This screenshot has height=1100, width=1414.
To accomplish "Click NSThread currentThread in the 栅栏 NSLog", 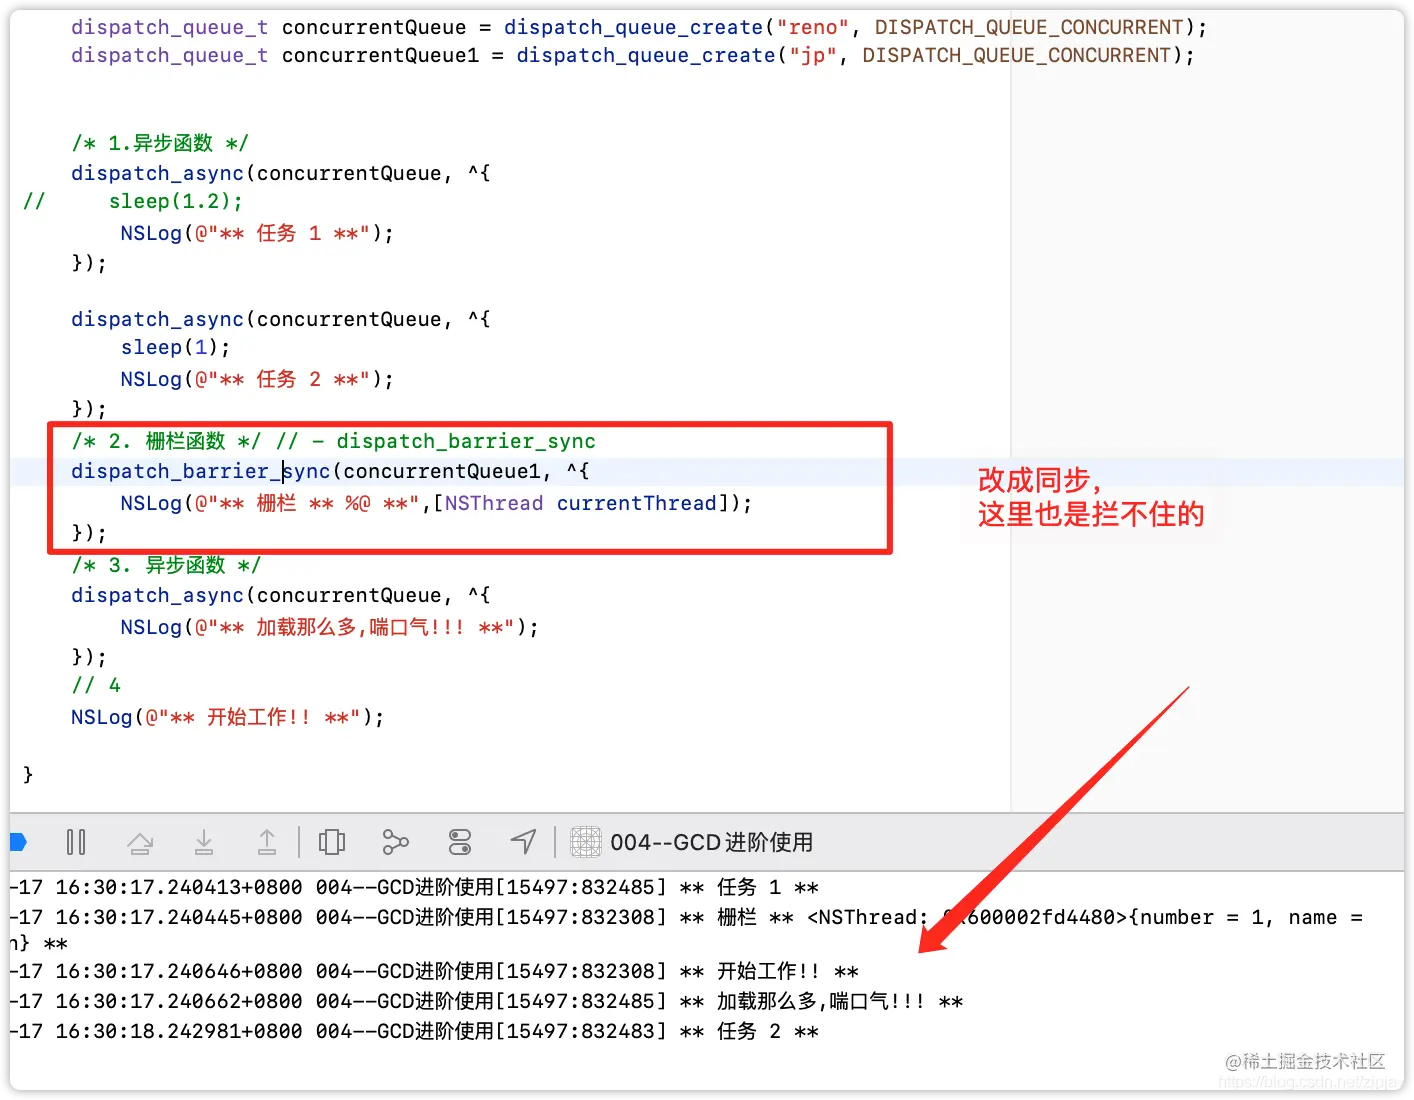I will click(581, 503).
